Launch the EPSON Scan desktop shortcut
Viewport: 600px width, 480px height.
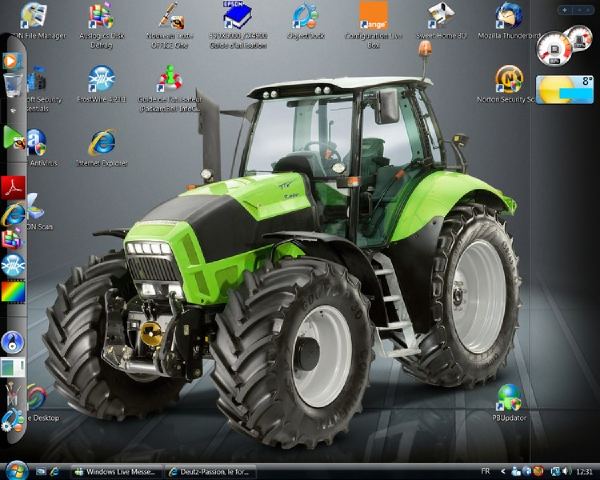(36, 212)
